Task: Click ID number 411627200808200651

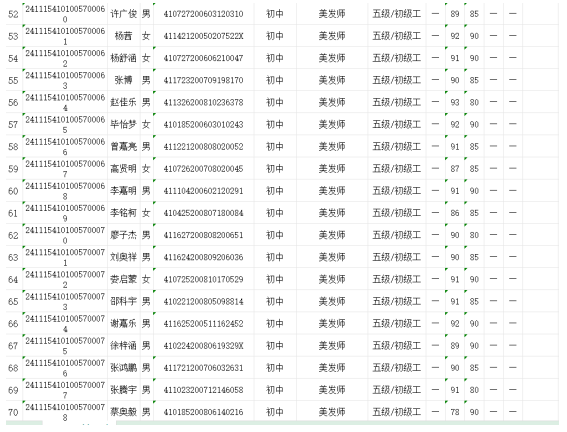Action: tap(203, 235)
